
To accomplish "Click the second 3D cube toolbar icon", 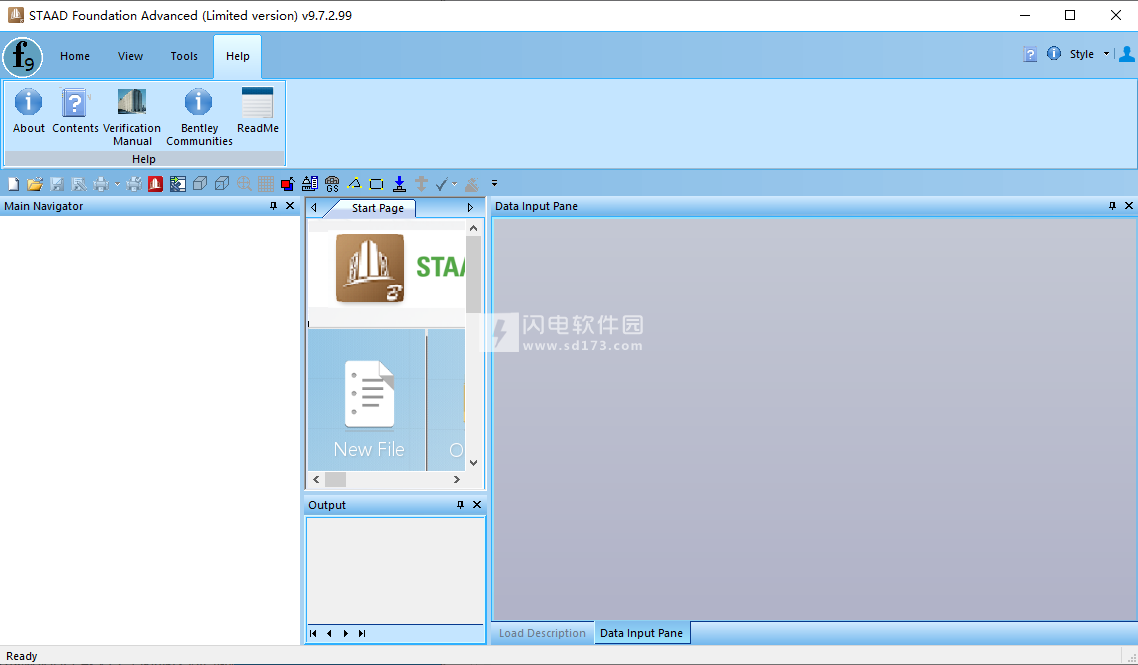I will (x=222, y=184).
